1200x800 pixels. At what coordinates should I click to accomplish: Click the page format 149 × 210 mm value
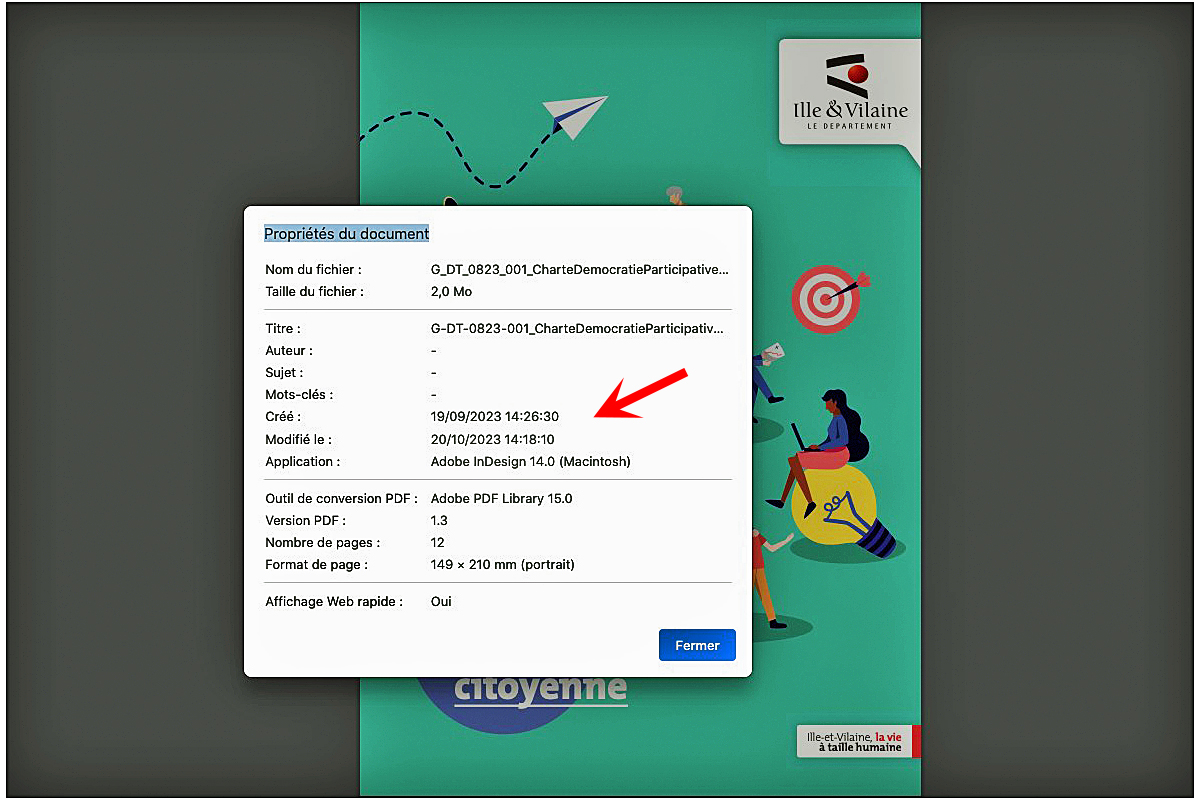502,565
